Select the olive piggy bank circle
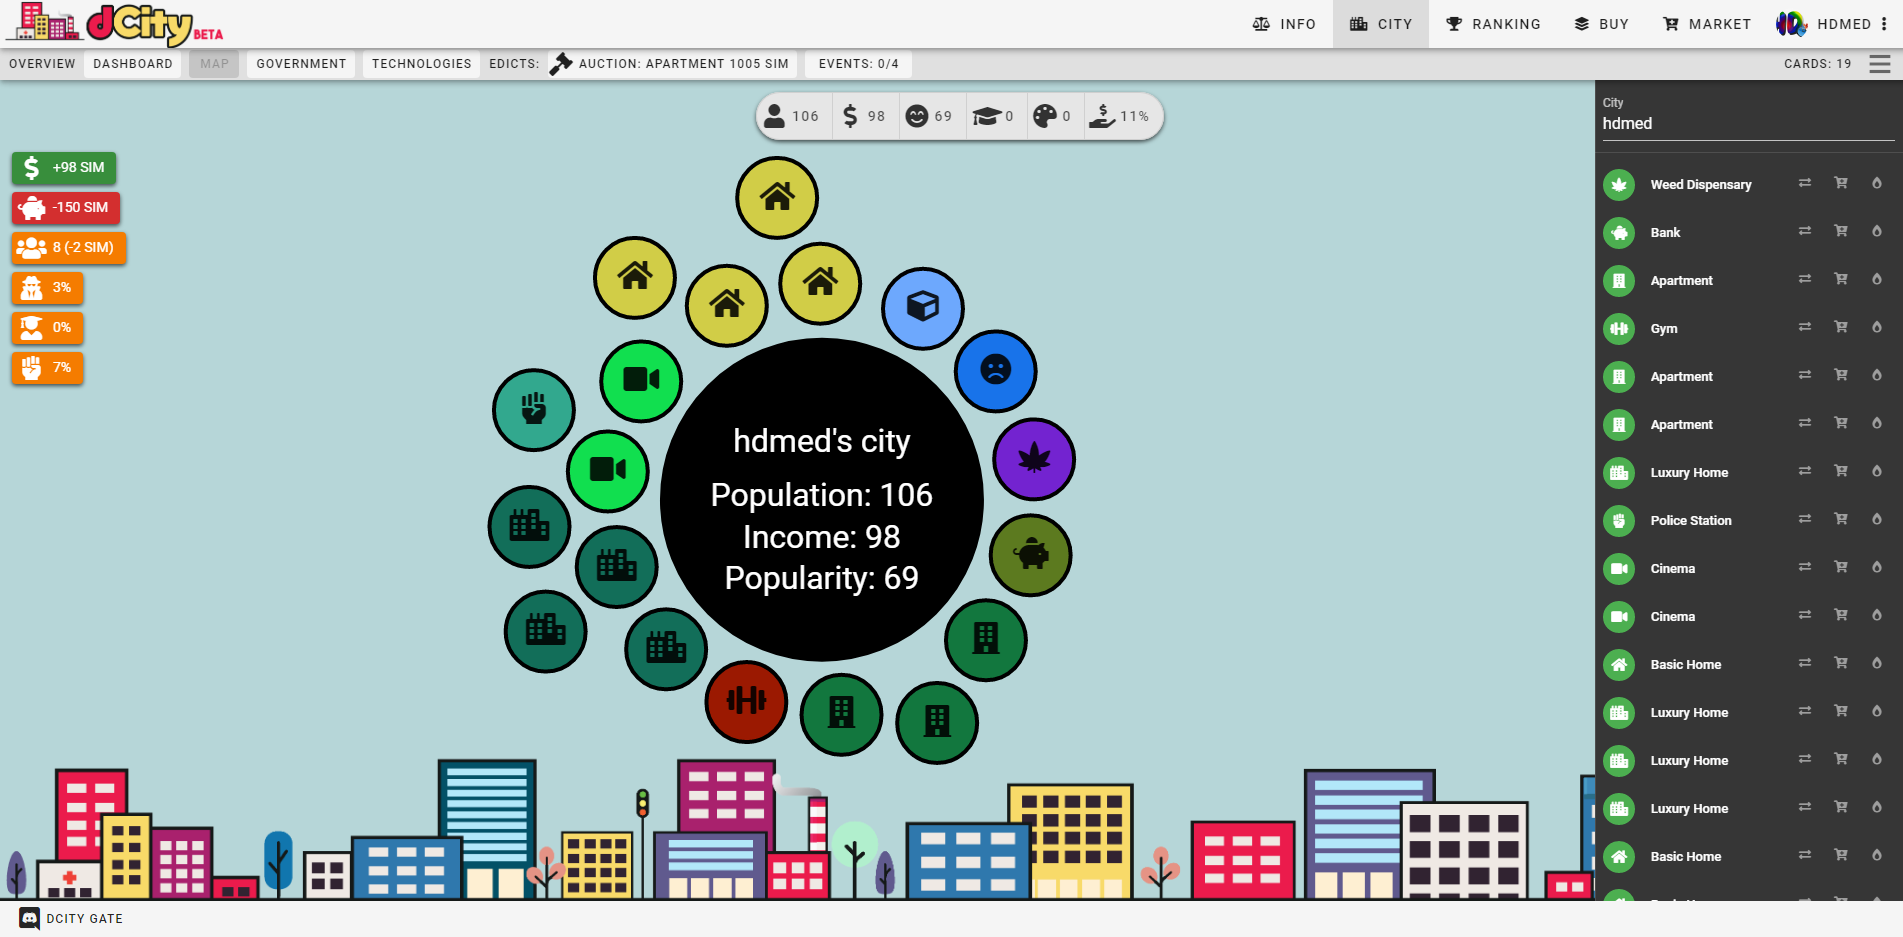1903x937 pixels. coord(1031,555)
